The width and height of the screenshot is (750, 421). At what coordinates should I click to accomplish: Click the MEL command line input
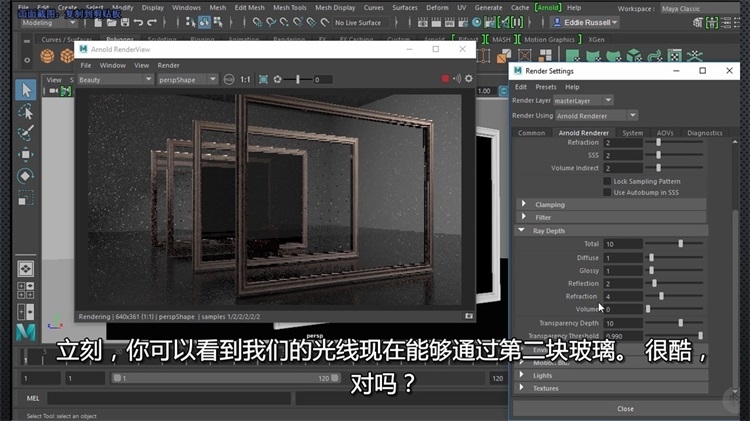point(168,398)
